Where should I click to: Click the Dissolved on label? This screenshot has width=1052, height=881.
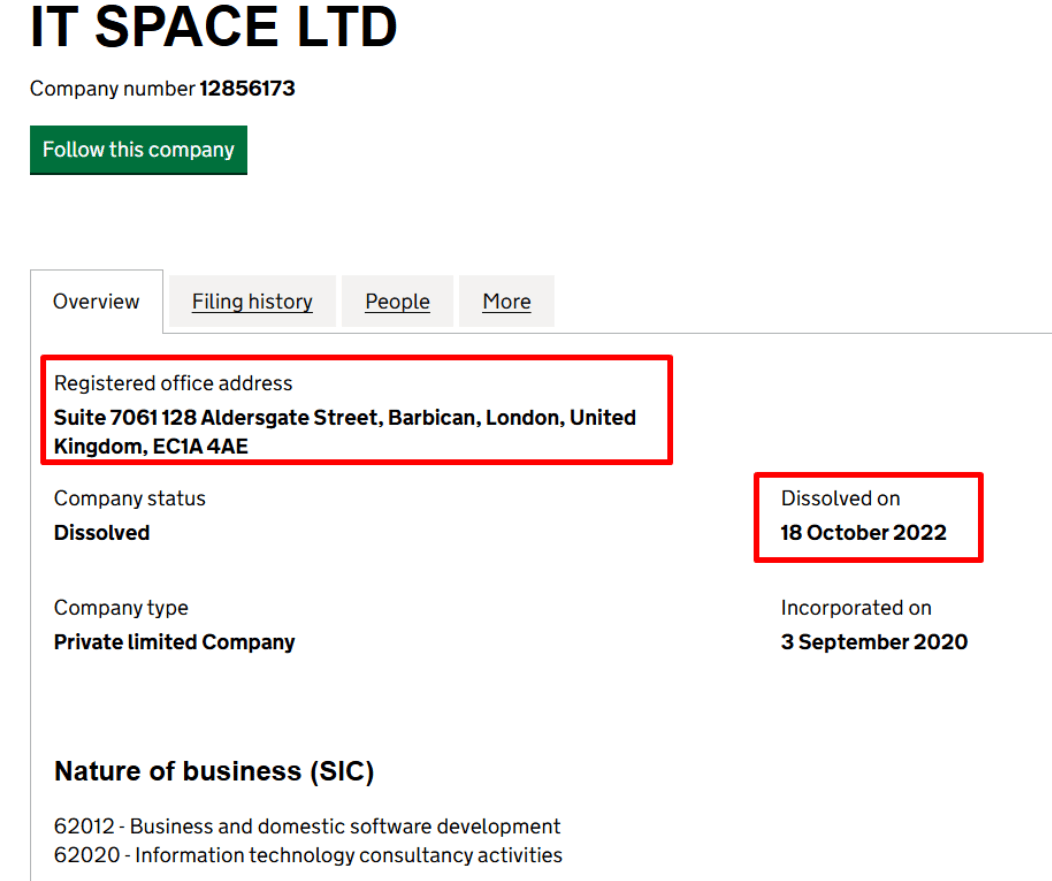coord(840,498)
